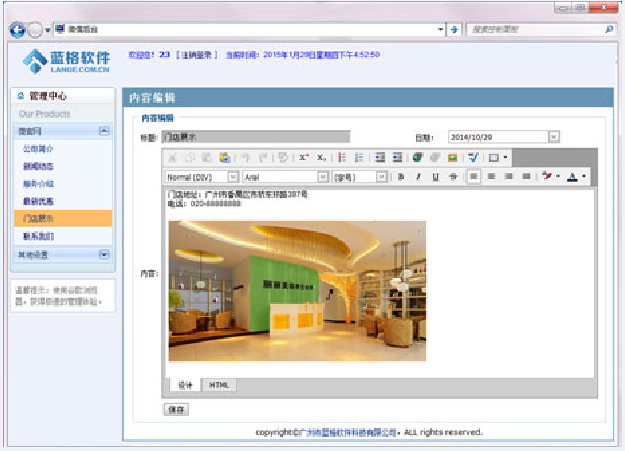The image size is (625, 451).
Task: Collapse the 微官网 sidebar section
Action: tap(104, 131)
